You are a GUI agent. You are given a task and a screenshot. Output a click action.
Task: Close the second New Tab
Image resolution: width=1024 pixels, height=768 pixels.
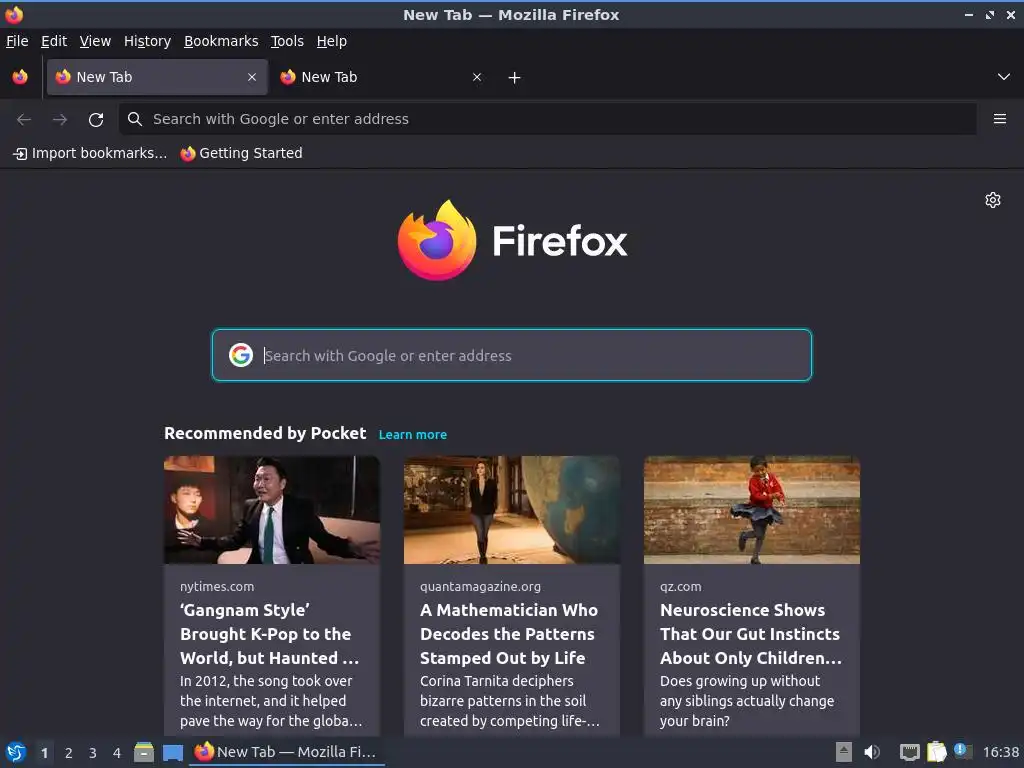coord(477,77)
